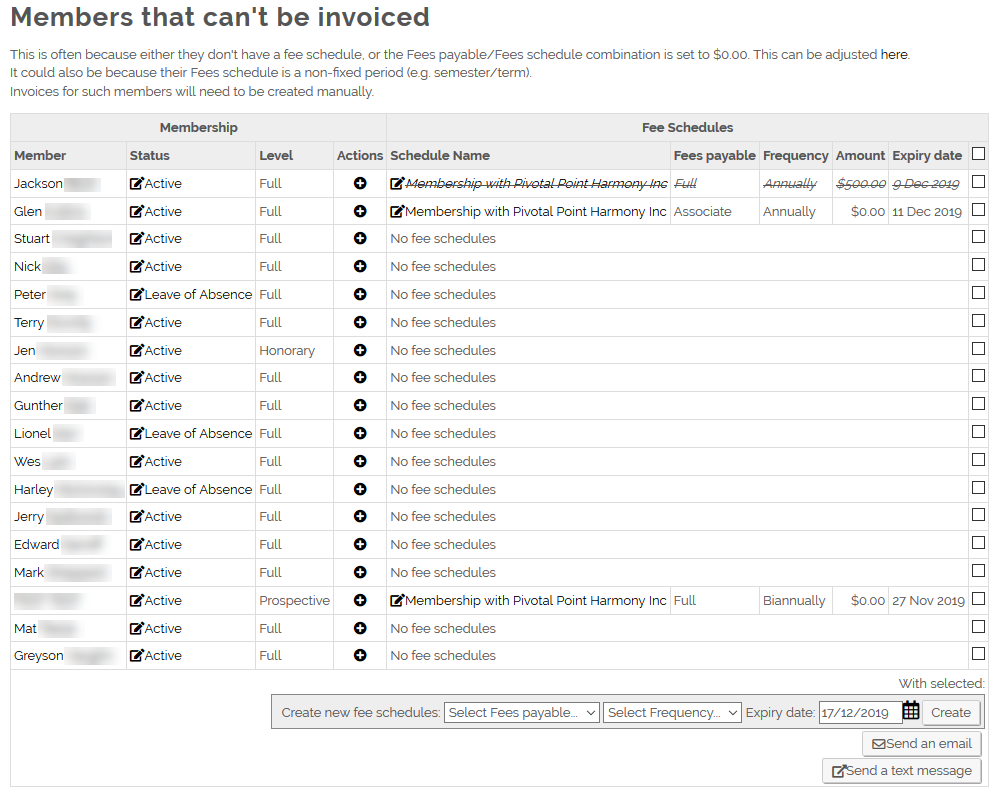Click Send an email button
Screen dimensions: 991x788
[921, 744]
